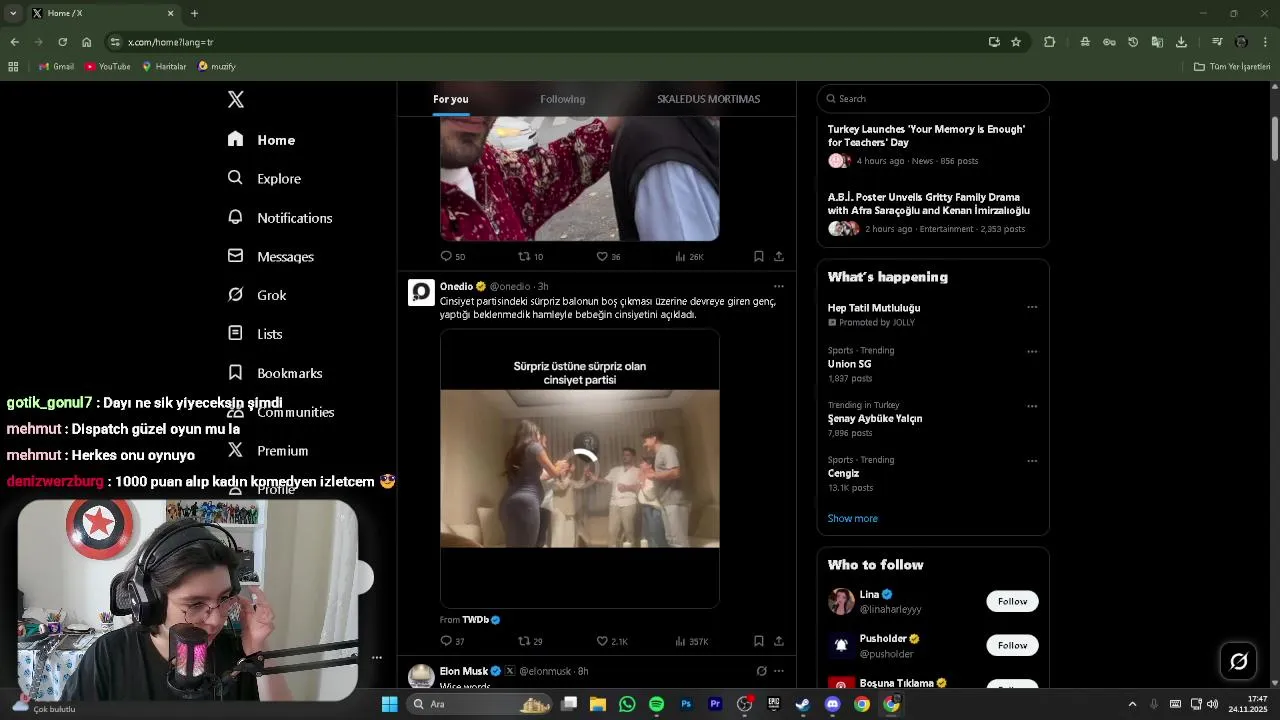The image size is (1280, 720).
Task: Open more options for Şenay Aybüke Yalçın trend
Action: tap(1032, 406)
